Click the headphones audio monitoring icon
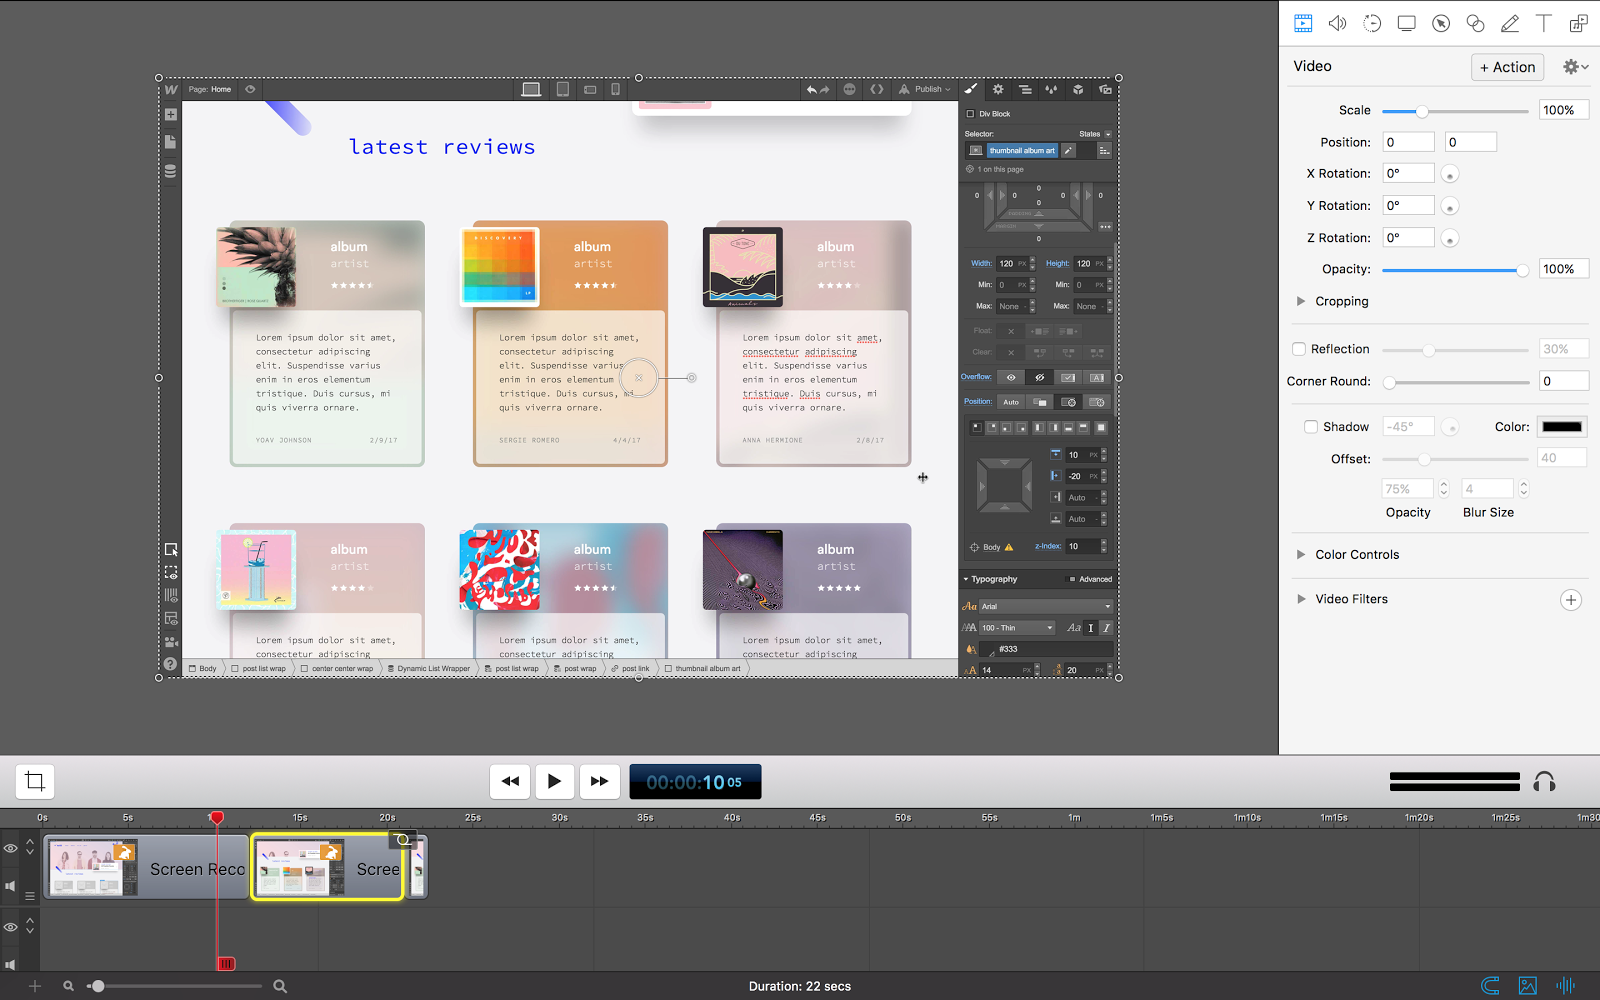Viewport: 1600px width, 1000px height. (1544, 782)
